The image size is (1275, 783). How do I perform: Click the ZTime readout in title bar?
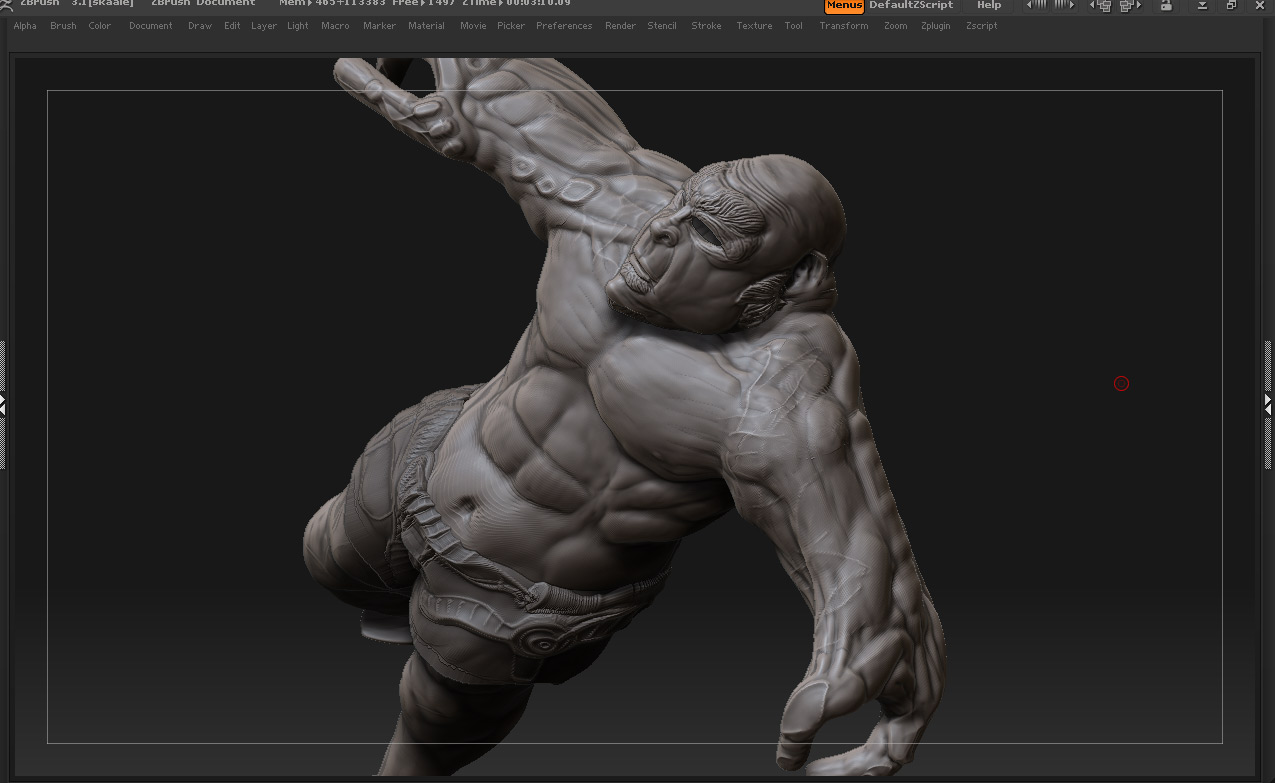pyautogui.click(x=516, y=4)
